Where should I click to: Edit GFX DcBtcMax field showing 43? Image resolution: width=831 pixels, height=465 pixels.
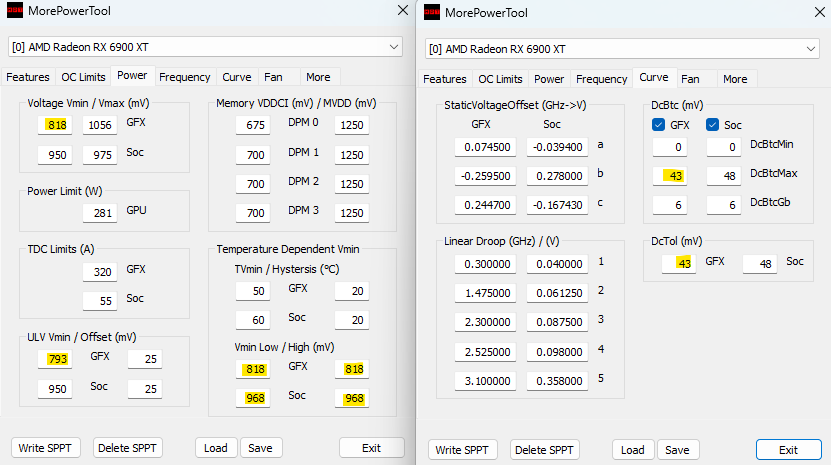(670, 176)
